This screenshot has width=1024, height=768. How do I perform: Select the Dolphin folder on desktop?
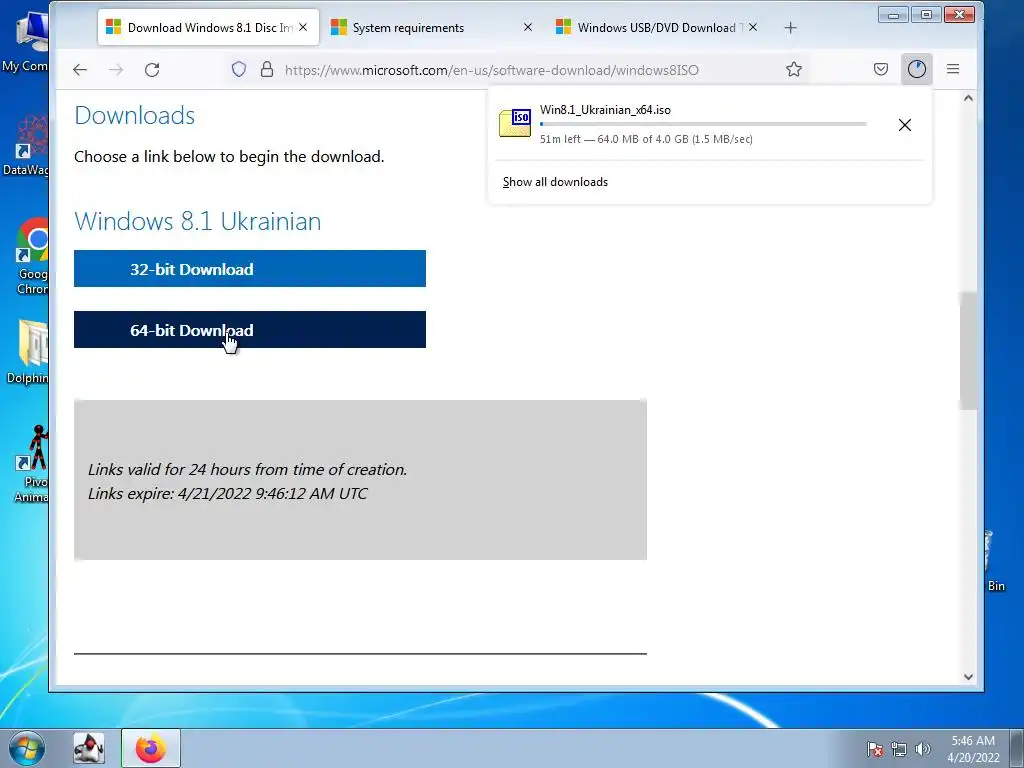(x=29, y=351)
